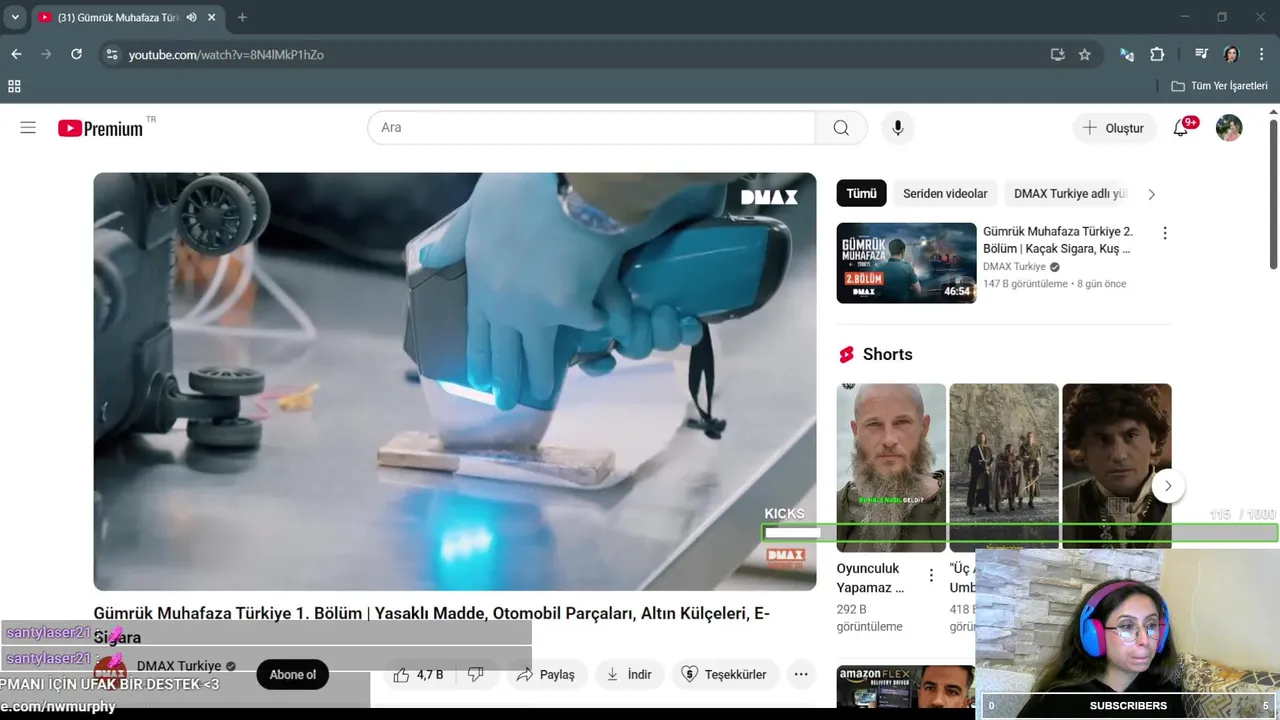The image size is (1280, 720).
Task: Click in the Ara search field
Action: 591,128
